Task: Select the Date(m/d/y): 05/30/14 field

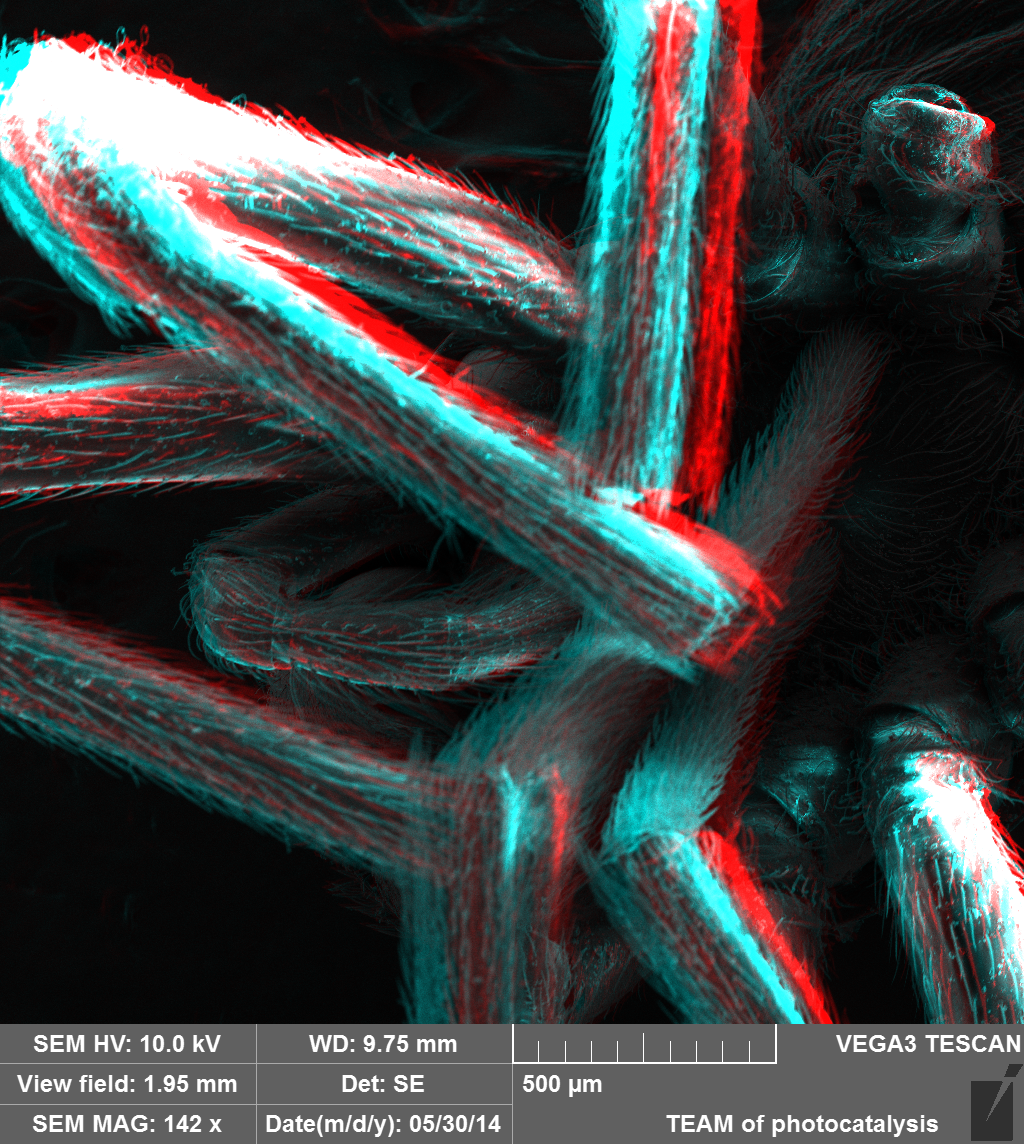Action: 383,1124
